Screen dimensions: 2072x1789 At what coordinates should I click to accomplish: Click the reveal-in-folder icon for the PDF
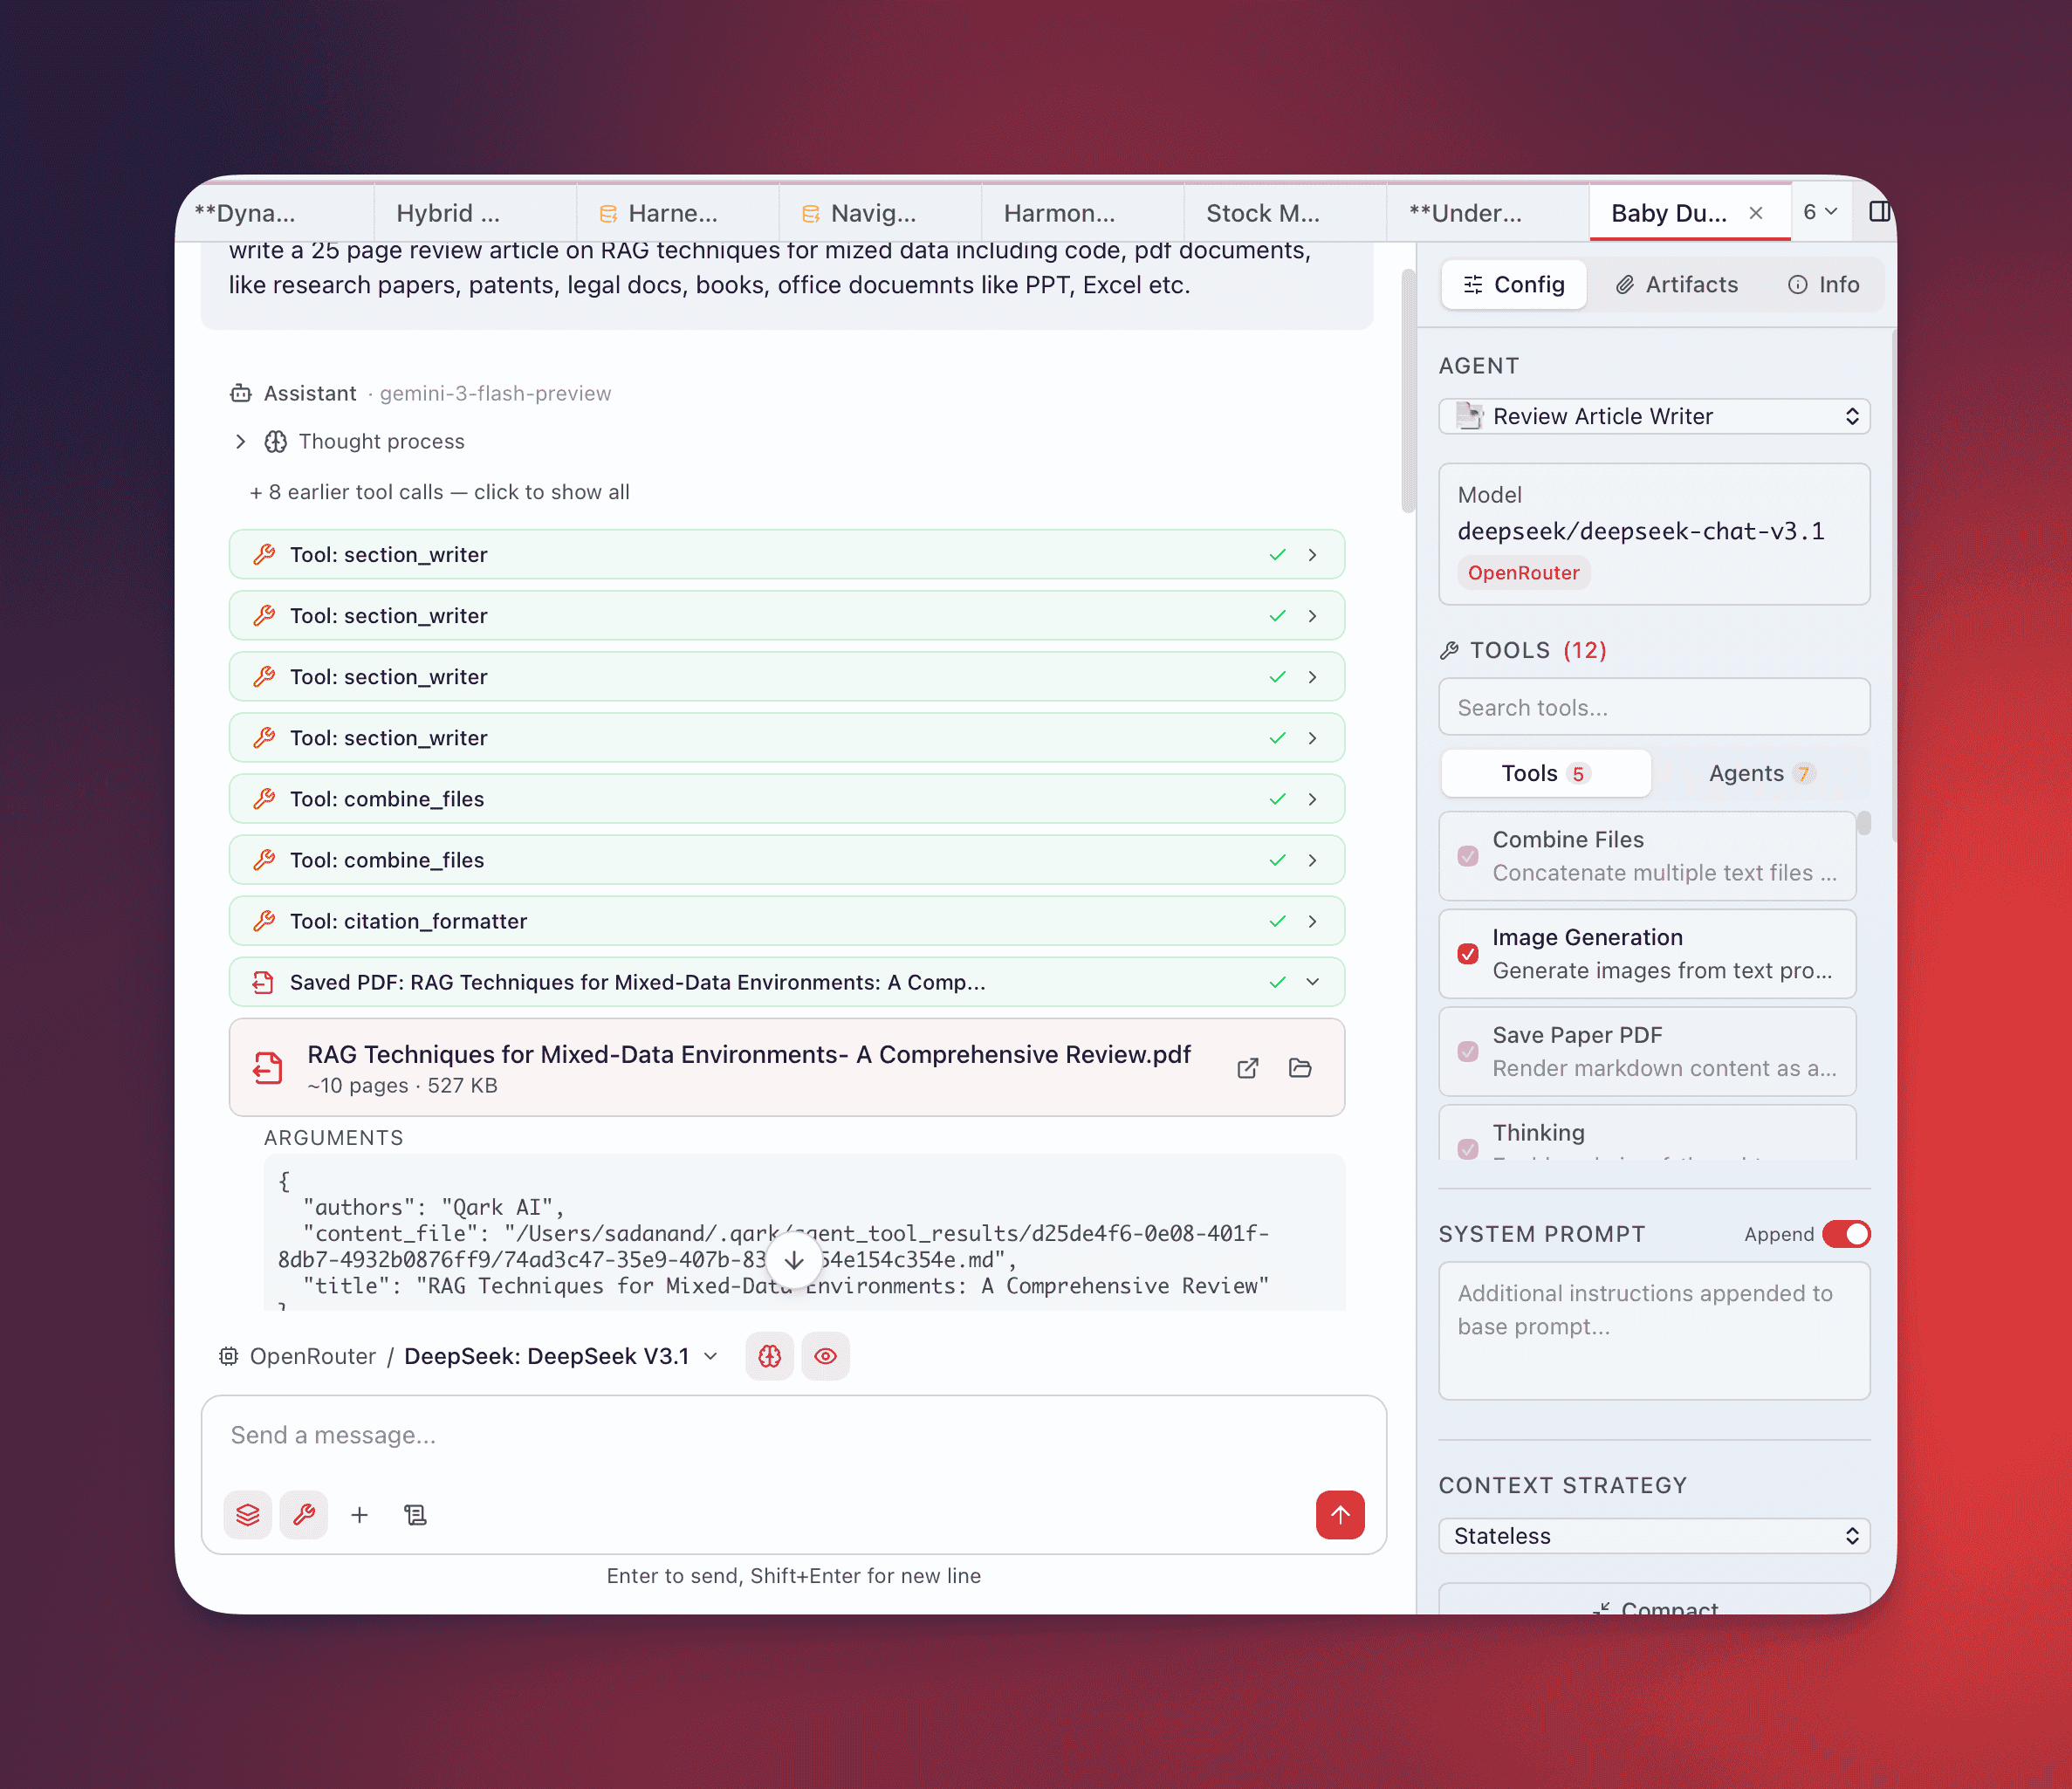tap(1300, 1068)
